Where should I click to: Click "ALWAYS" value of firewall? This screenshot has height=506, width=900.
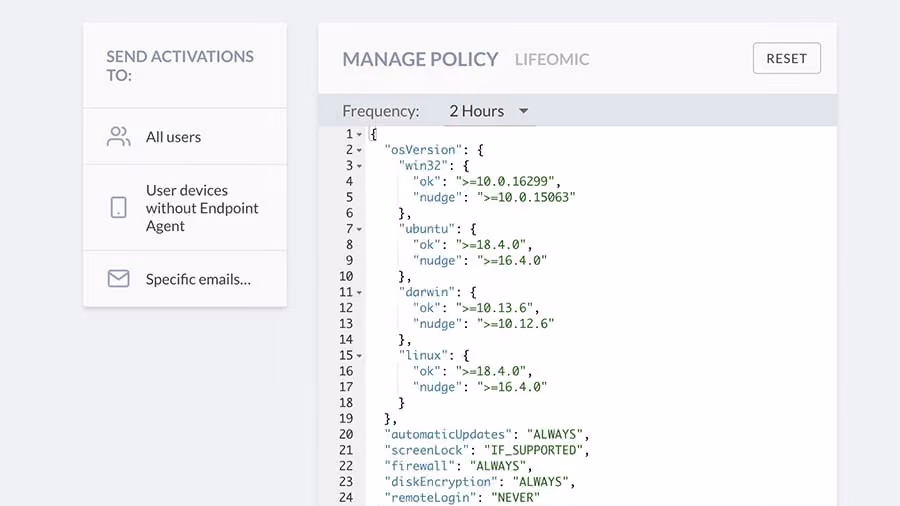pyautogui.click(x=498, y=466)
